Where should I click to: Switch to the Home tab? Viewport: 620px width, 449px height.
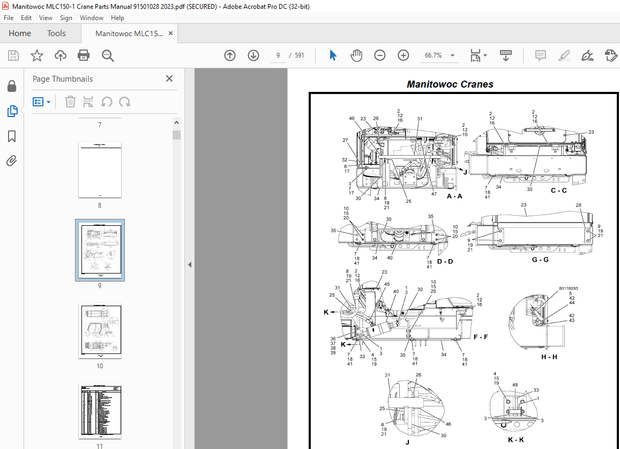pyautogui.click(x=20, y=33)
